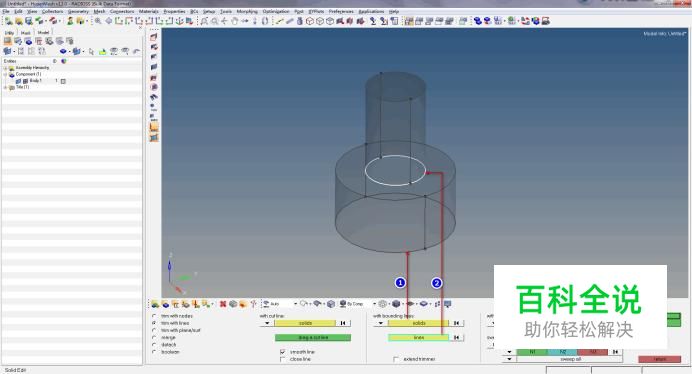
Task: Reset the bounding lines selection
Action: click(x=457, y=337)
